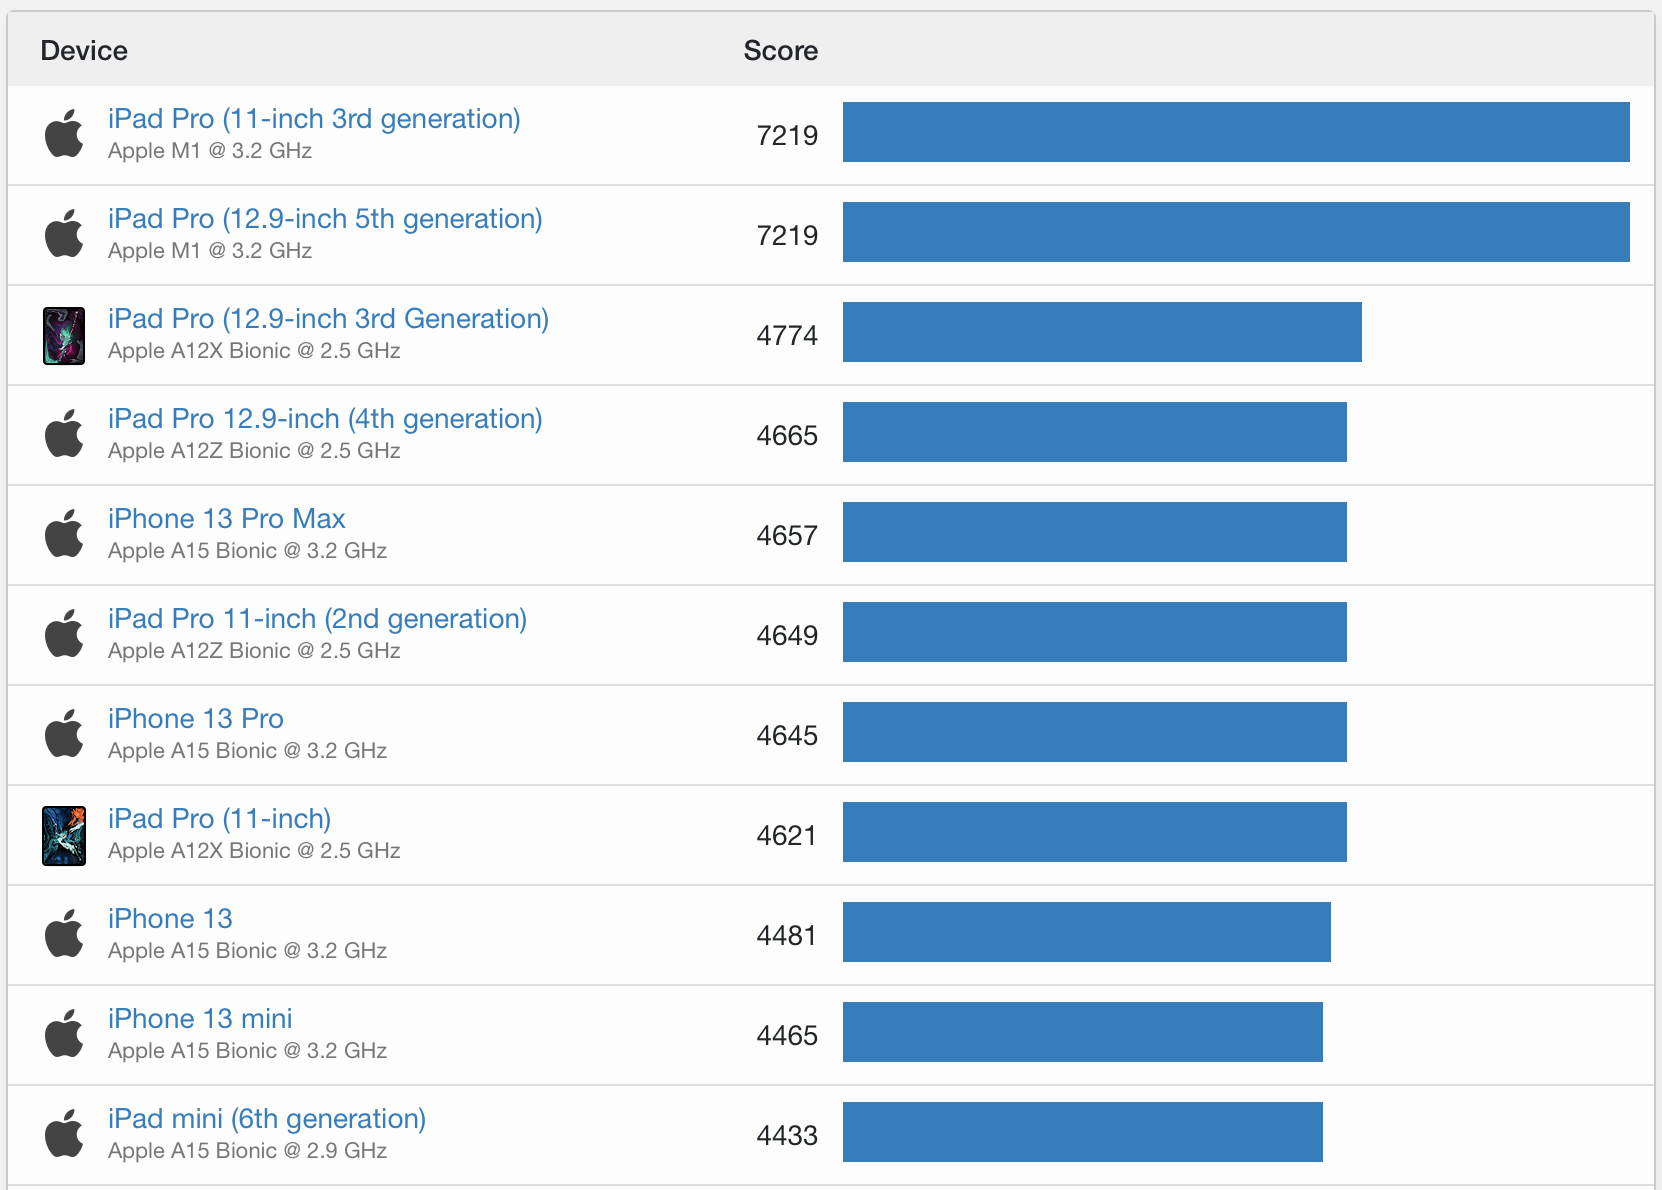Image resolution: width=1662 pixels, height=1190 pixels.
Task: Follow the iPhone 13 device link
Action: 170,919
